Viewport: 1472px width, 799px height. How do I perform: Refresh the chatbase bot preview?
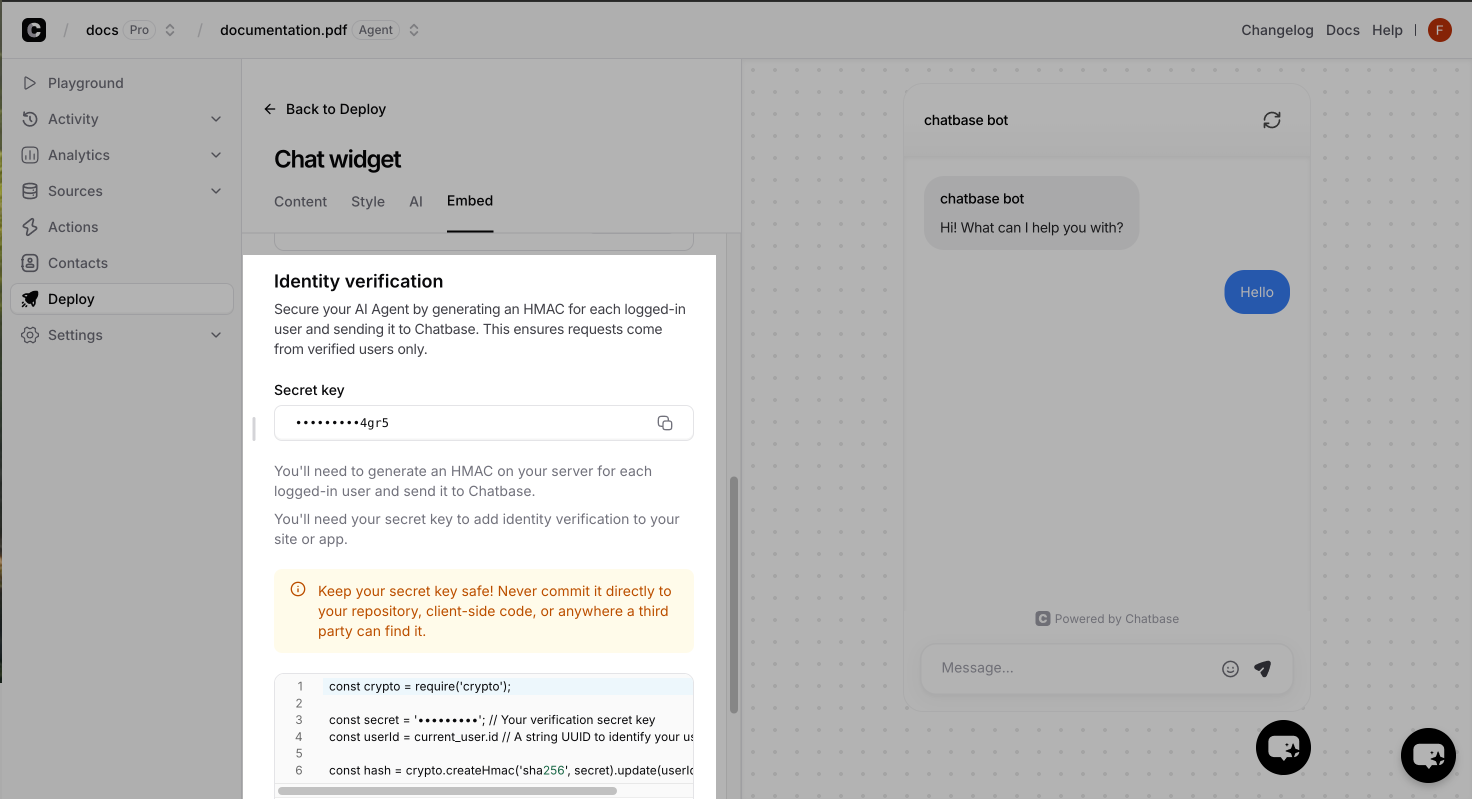[1272, 120]
